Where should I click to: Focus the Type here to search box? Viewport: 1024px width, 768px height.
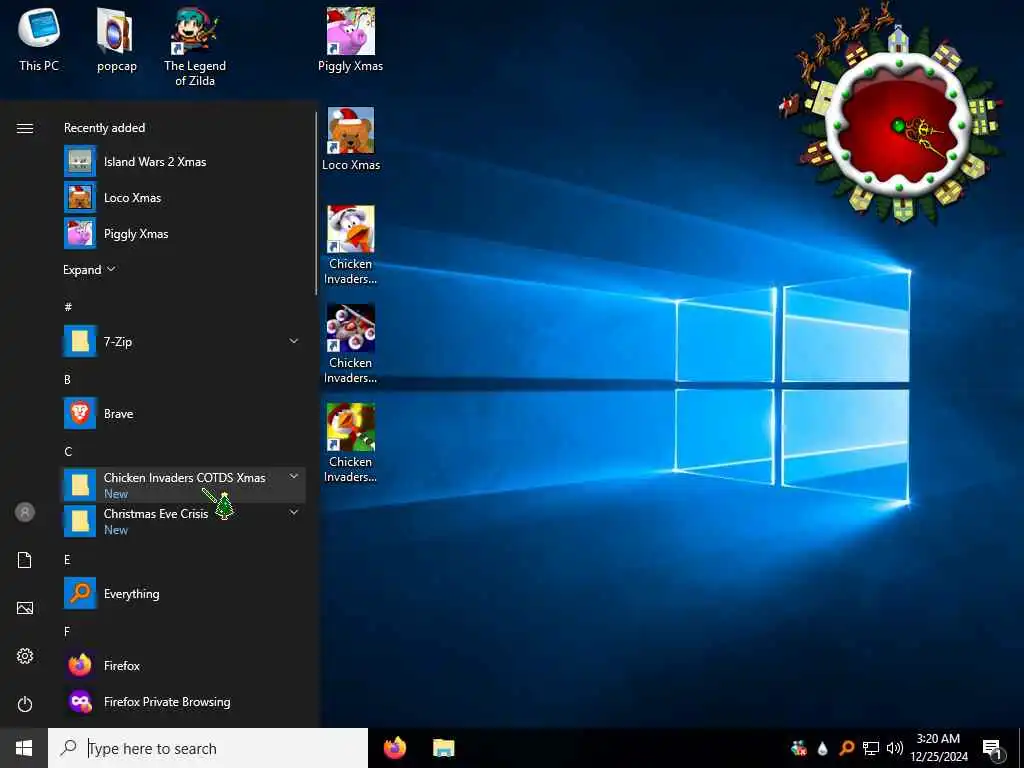208,748
